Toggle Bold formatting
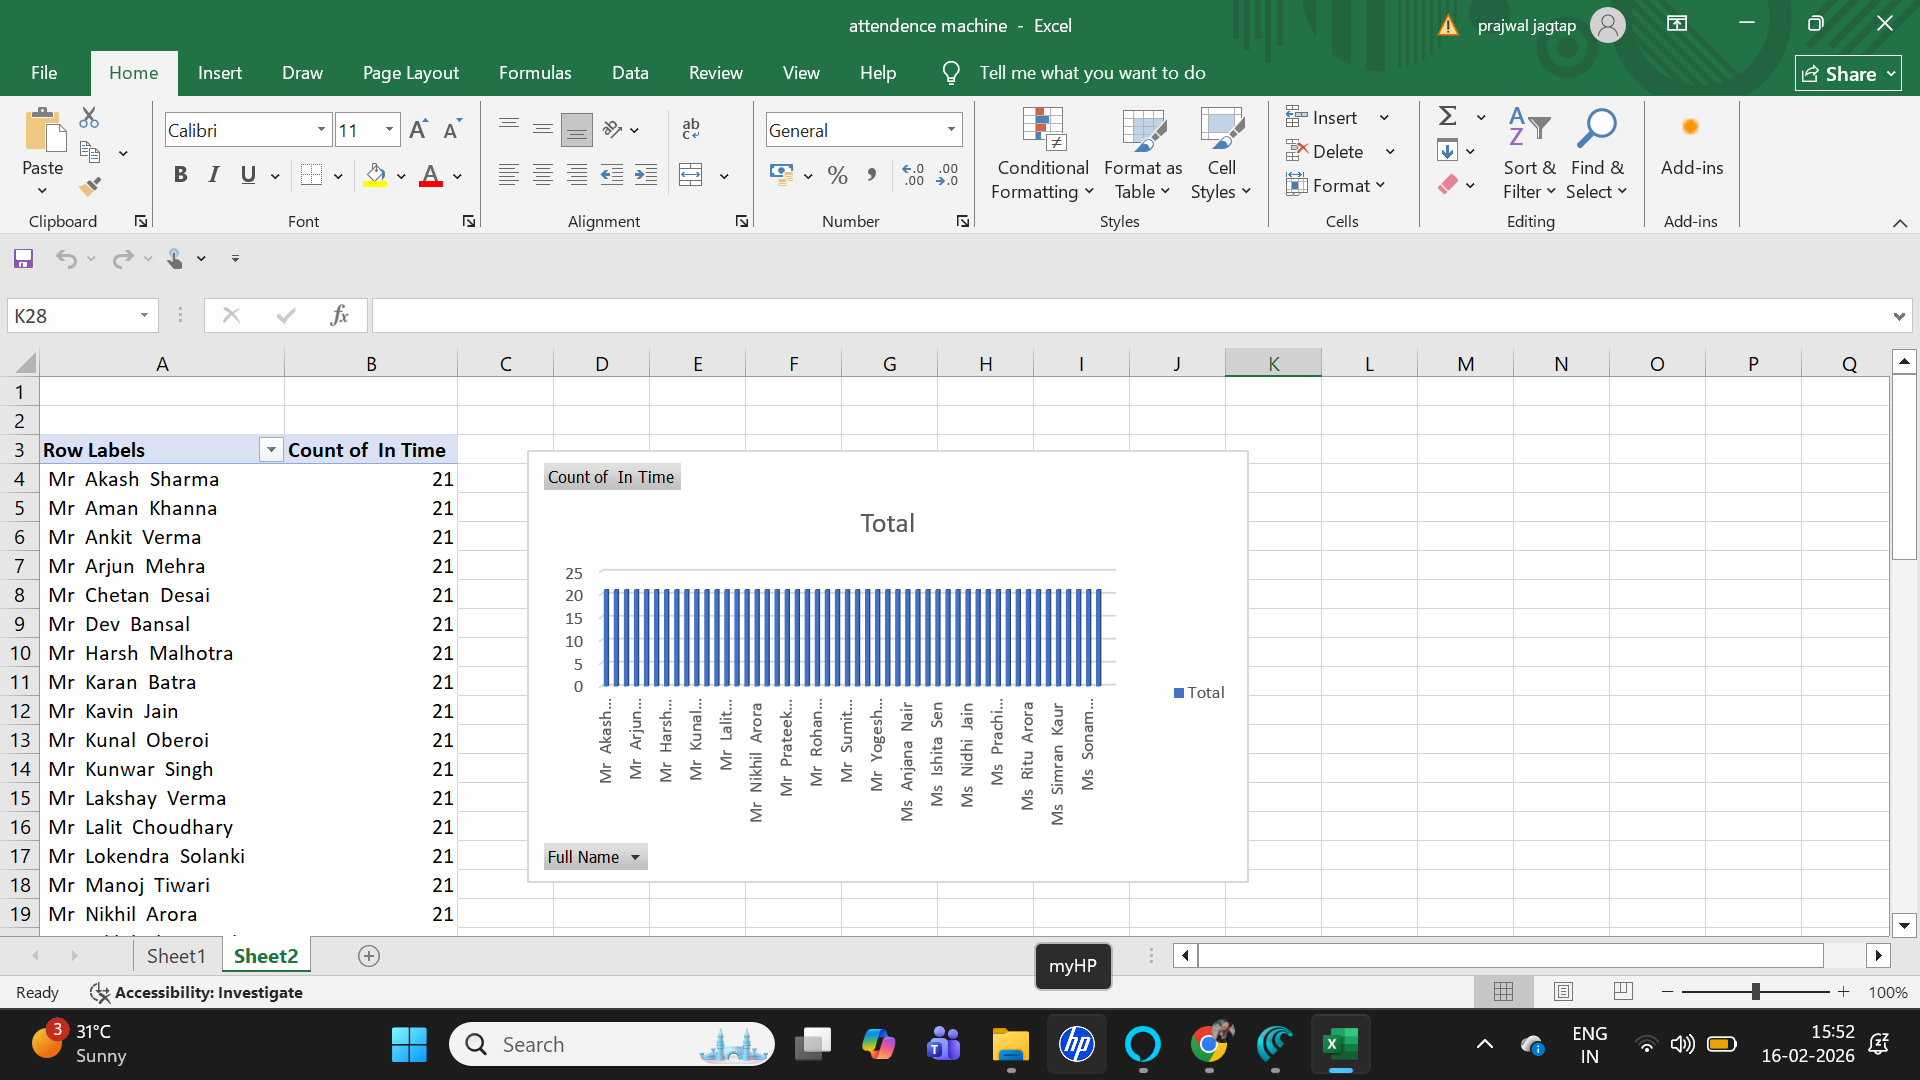 coord(180,175)
